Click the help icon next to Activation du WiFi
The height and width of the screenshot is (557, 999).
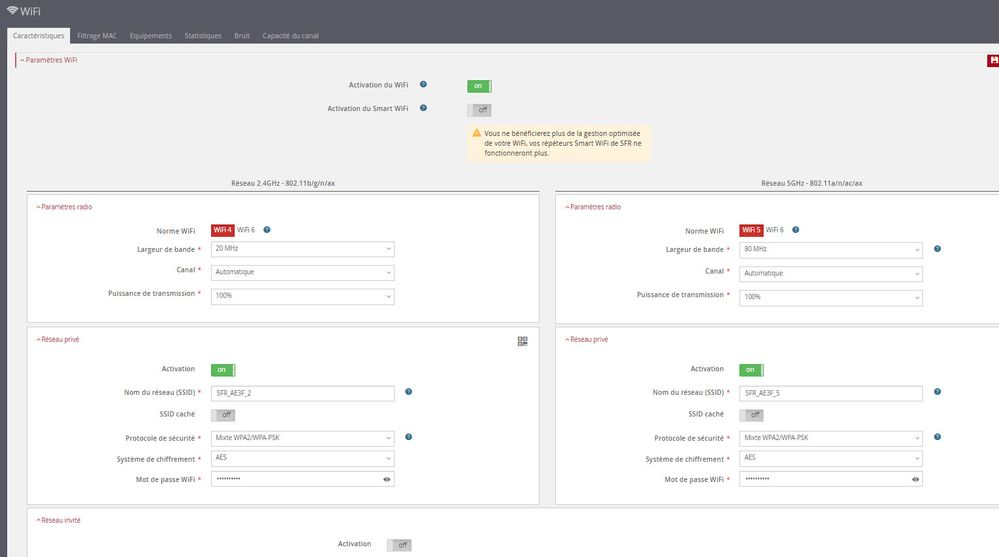coord(424,85)
